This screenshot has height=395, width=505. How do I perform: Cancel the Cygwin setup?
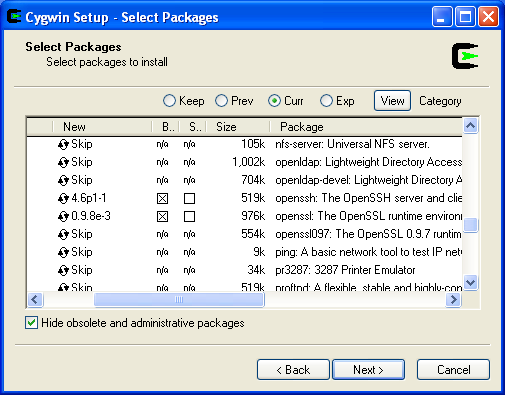(x=453, y=370)
